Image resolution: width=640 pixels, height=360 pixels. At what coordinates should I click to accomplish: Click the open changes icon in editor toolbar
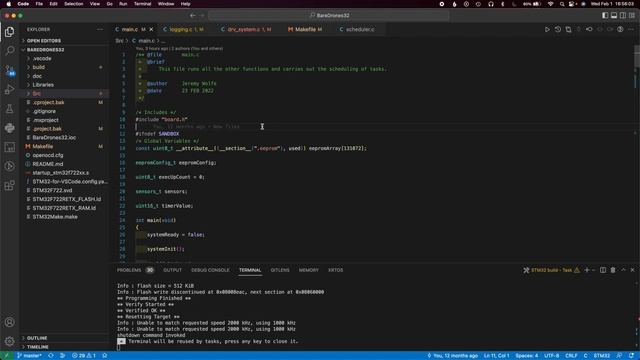(x=568, y=29)
